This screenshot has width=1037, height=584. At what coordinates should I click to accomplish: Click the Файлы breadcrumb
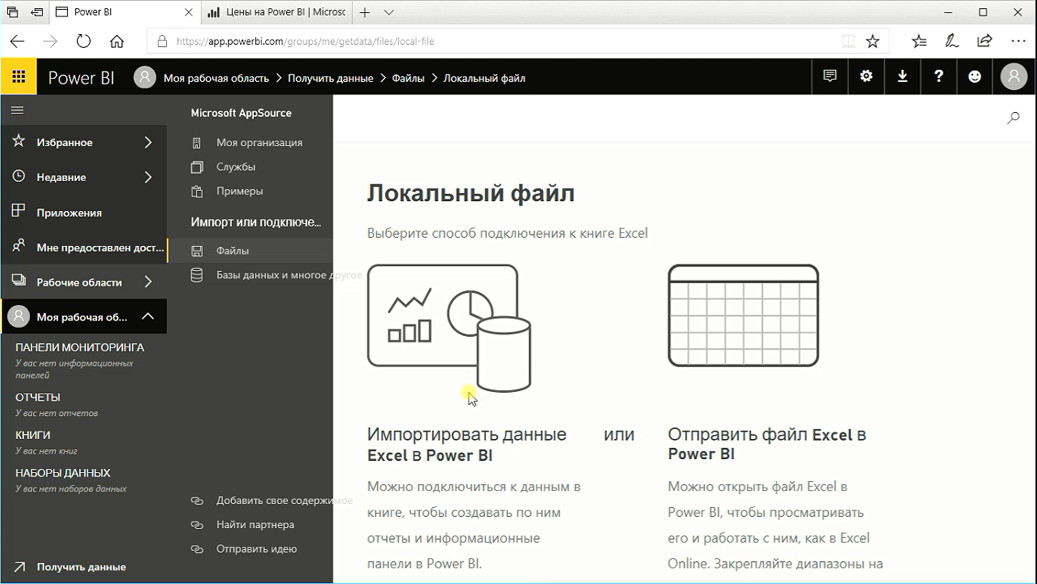click(408, 78)
